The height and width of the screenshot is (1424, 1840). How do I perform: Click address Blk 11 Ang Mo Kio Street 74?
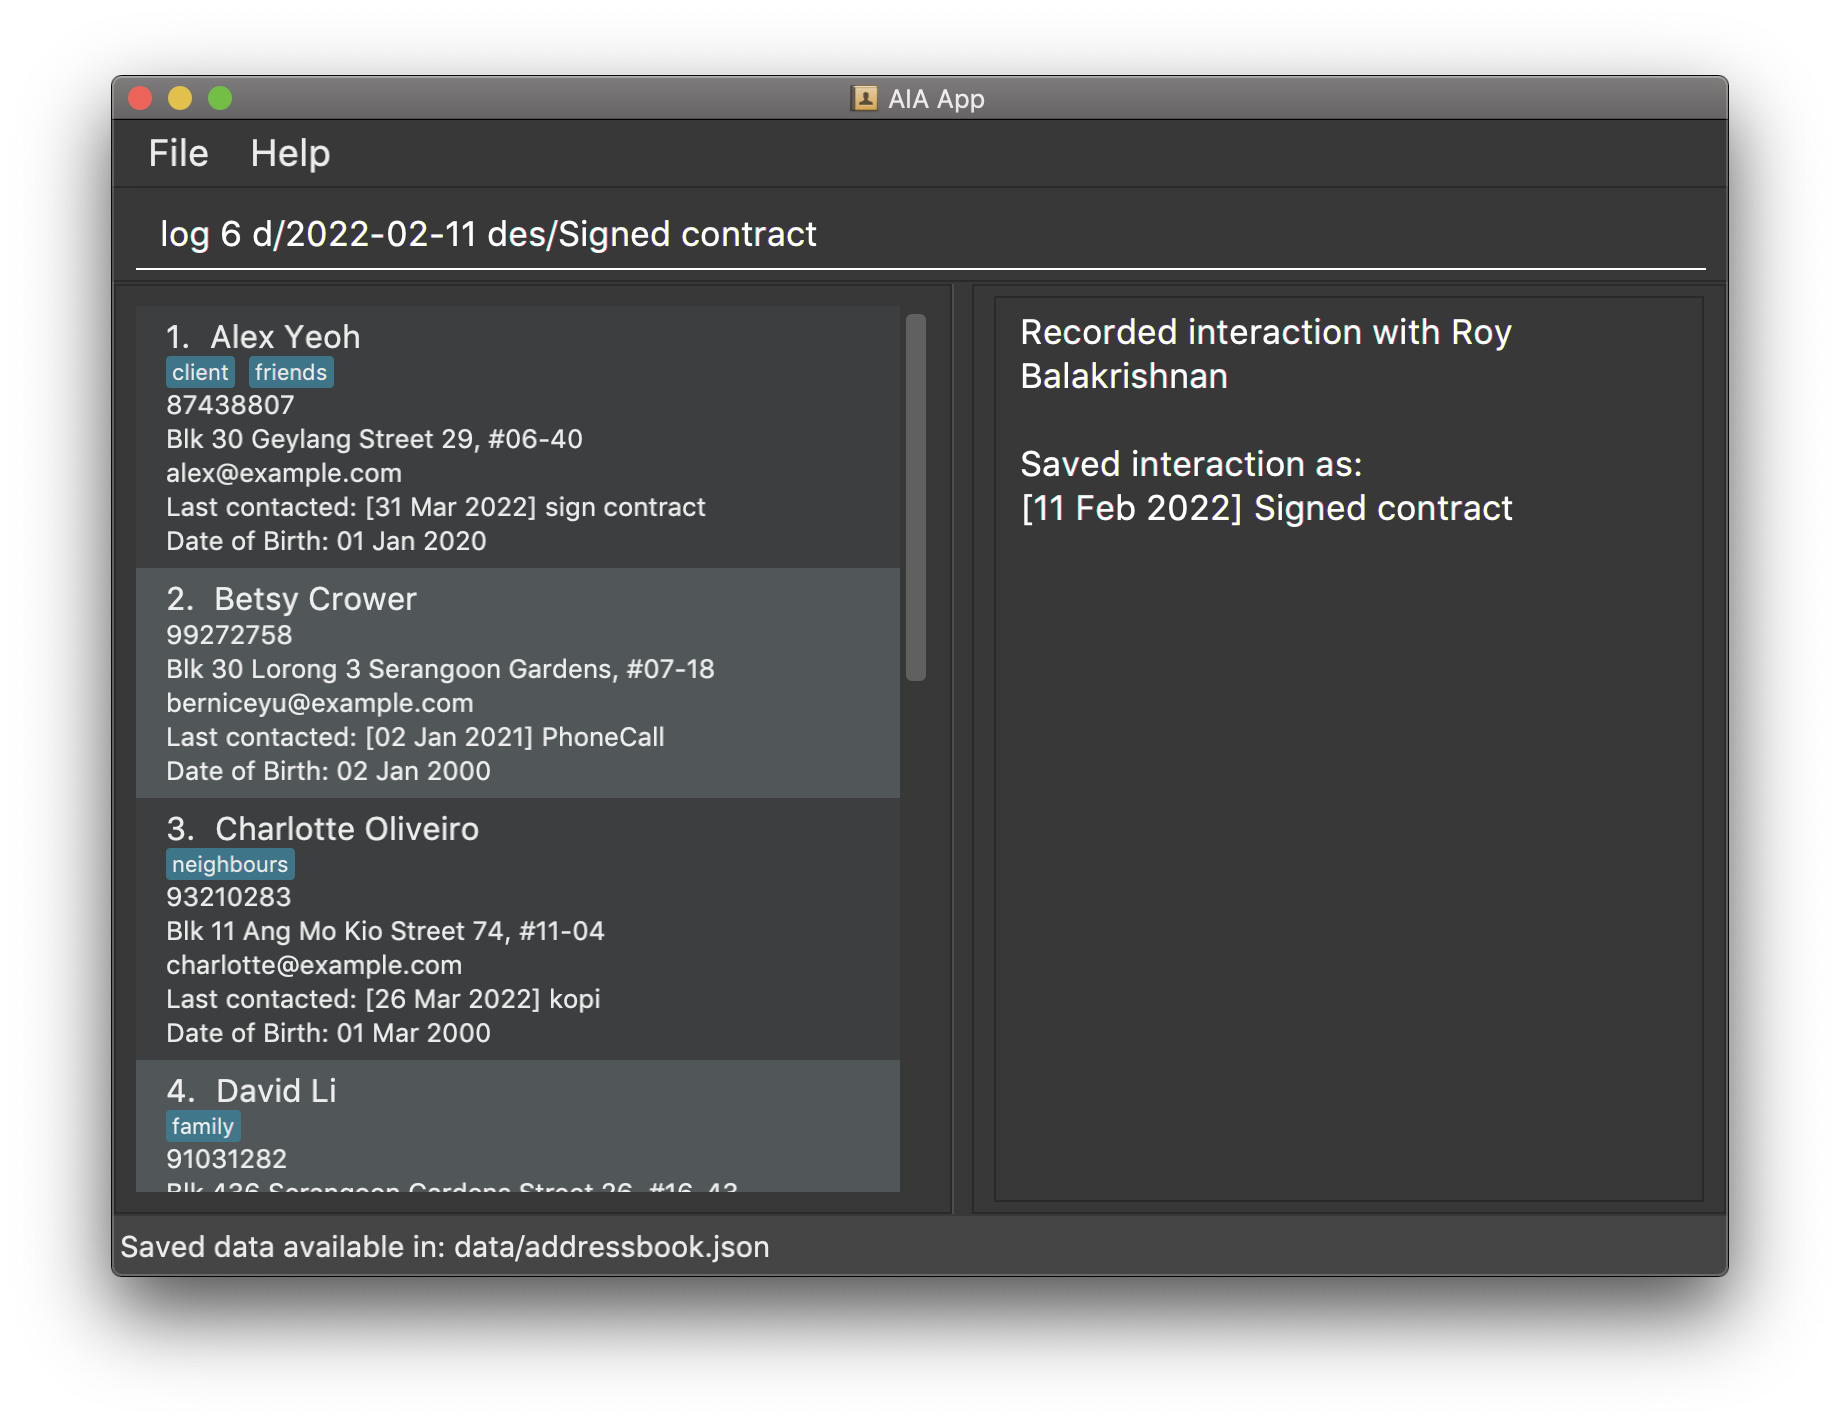click(385, 931)
